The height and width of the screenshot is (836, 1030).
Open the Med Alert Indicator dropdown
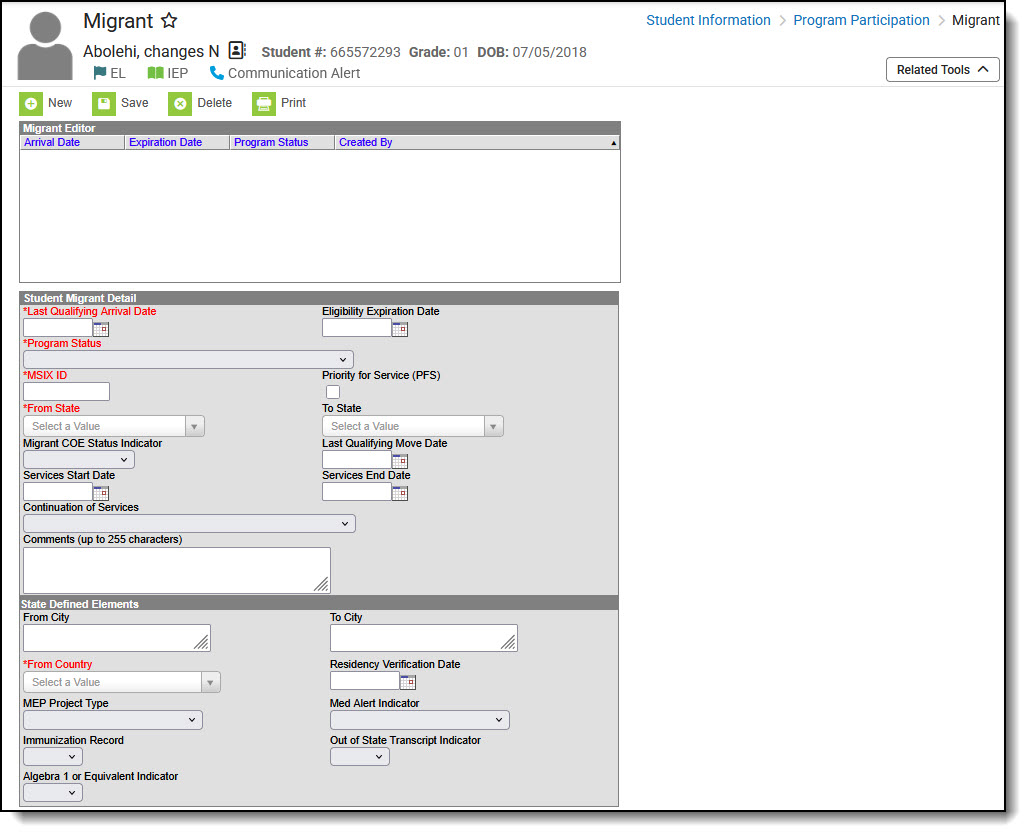point(420,720)
